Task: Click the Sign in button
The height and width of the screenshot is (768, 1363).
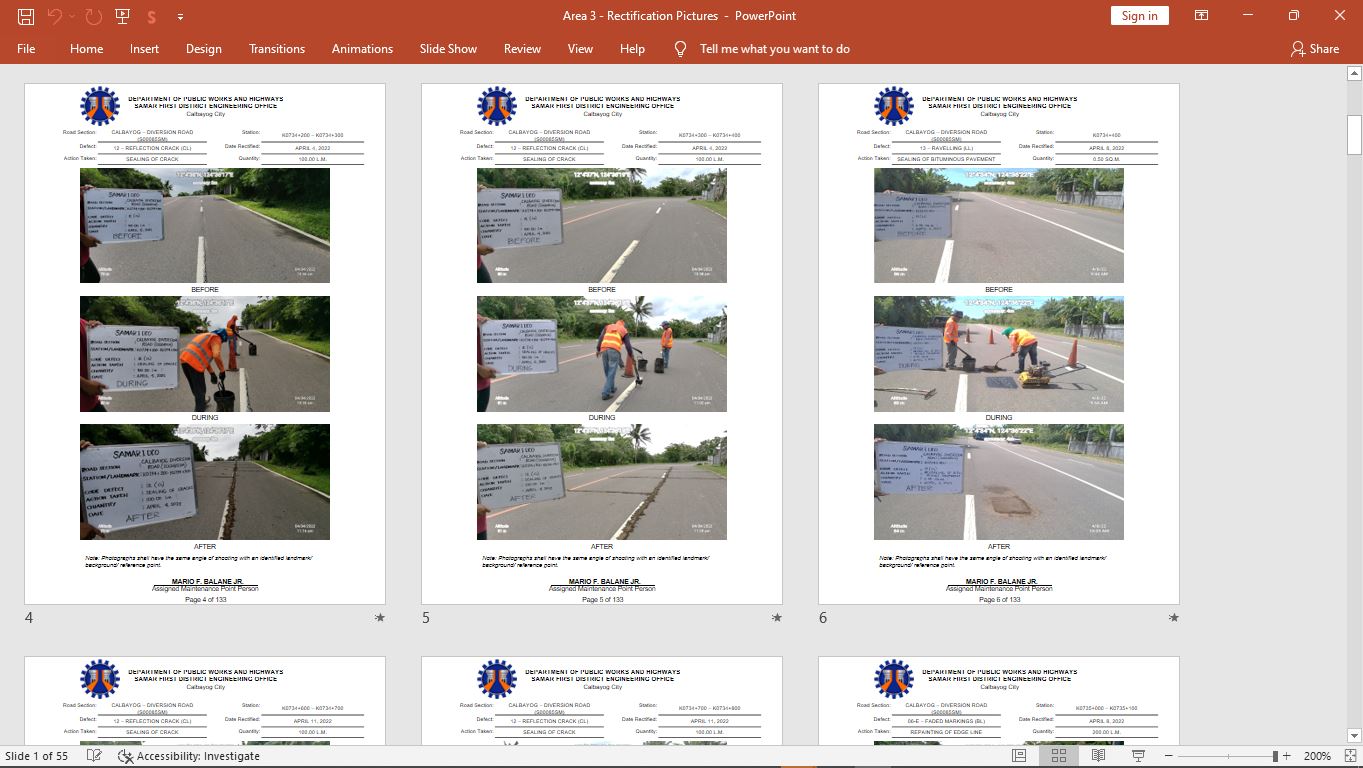Action: 1140,16
